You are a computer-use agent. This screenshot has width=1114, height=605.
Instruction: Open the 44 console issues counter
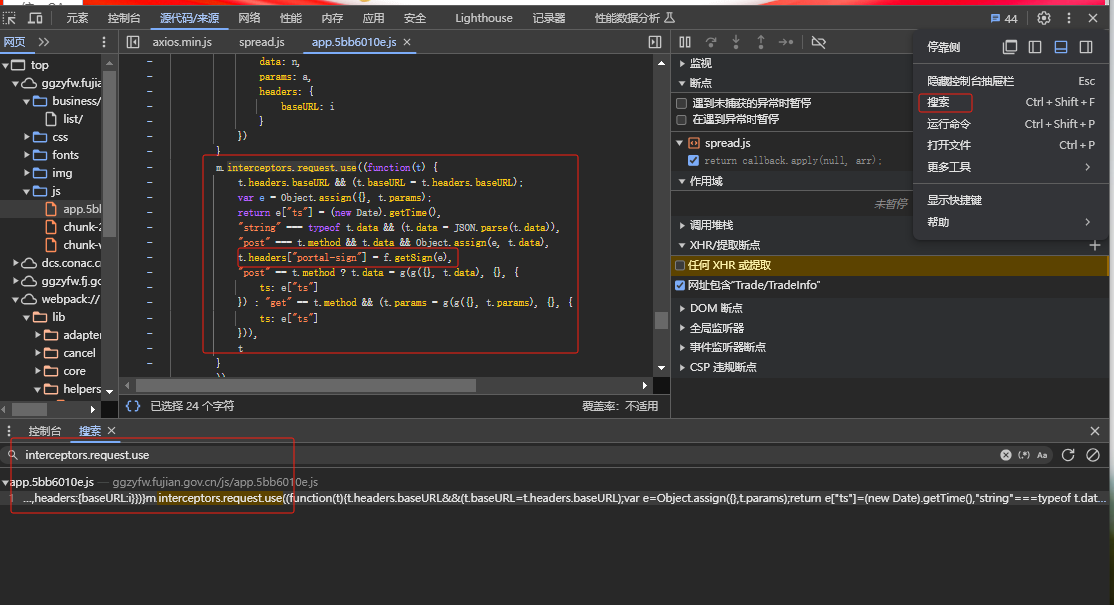(x=1004, y=18)
